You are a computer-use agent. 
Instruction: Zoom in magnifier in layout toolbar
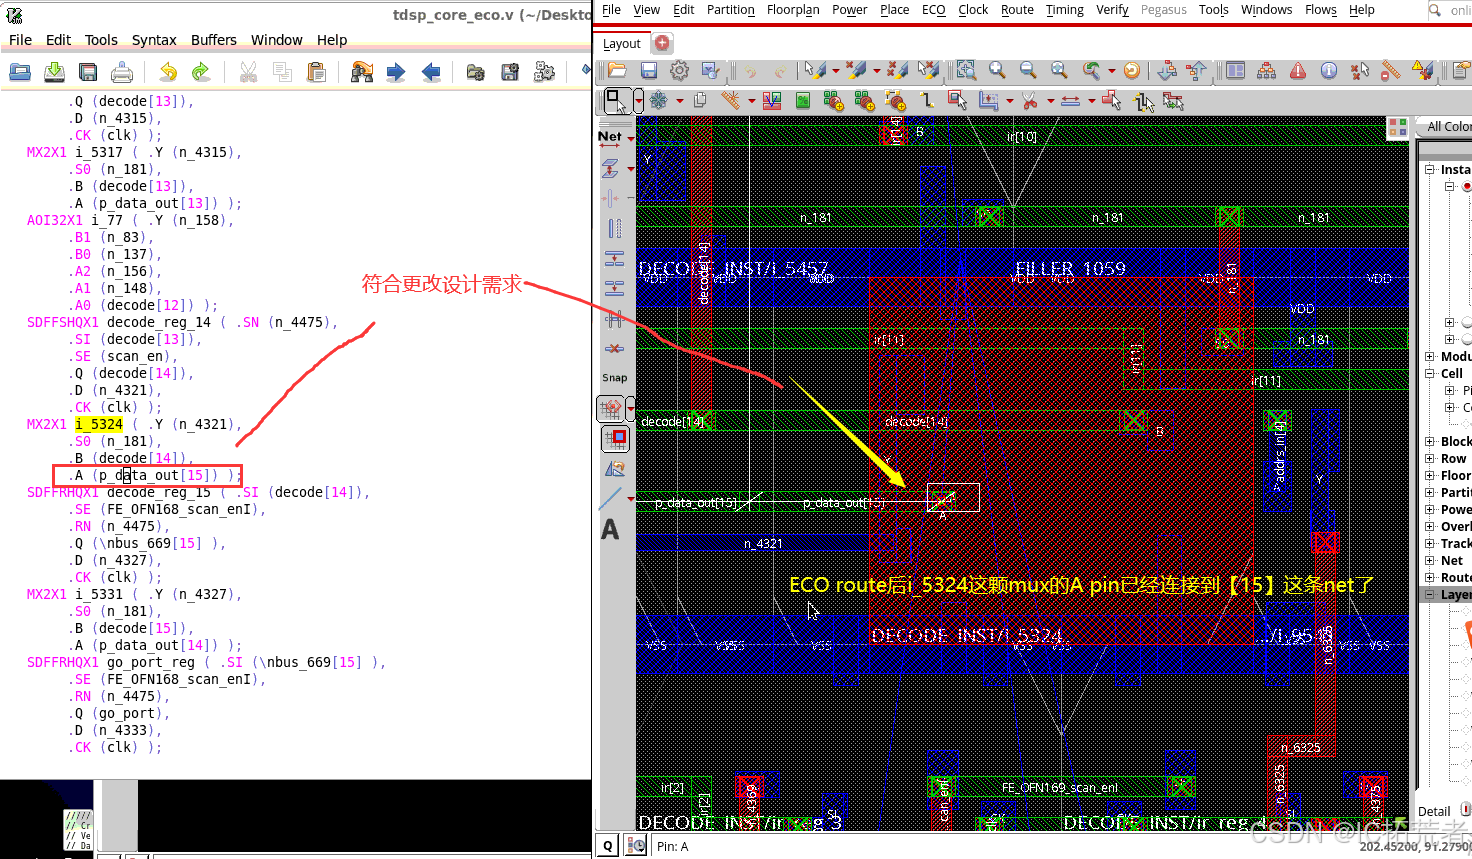pos(997,70)
